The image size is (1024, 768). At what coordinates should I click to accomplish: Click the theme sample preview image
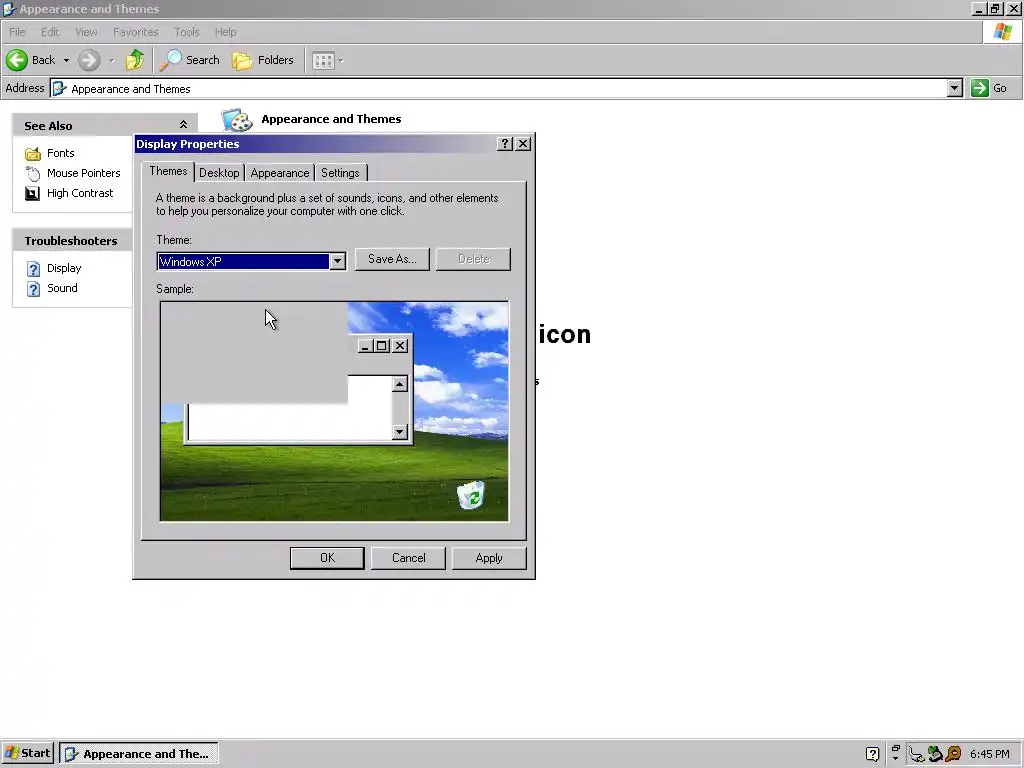tap(334, 411)
